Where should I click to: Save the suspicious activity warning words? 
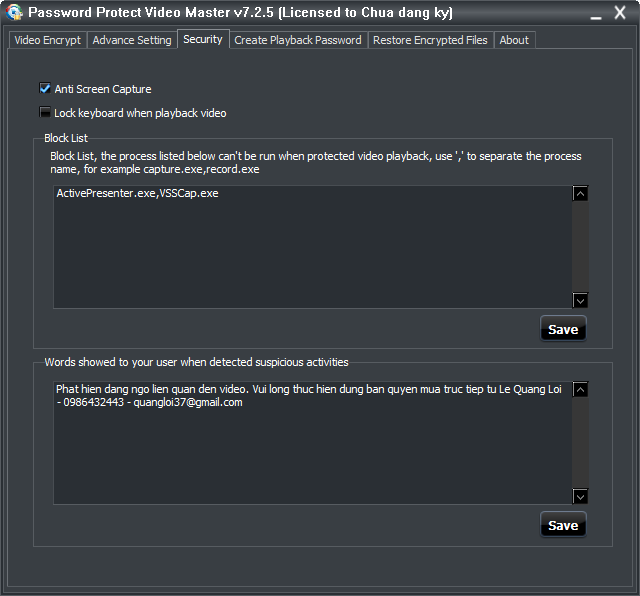point(563,525)
